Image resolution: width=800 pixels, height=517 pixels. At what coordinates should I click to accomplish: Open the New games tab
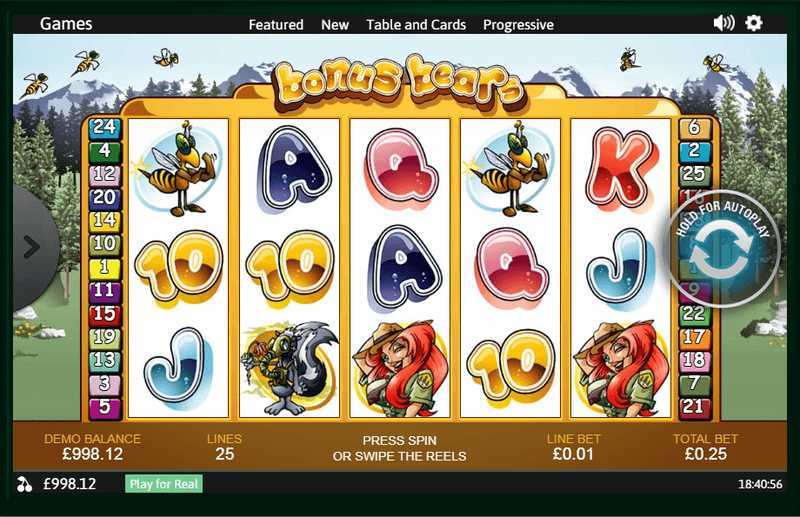(335, 24)
